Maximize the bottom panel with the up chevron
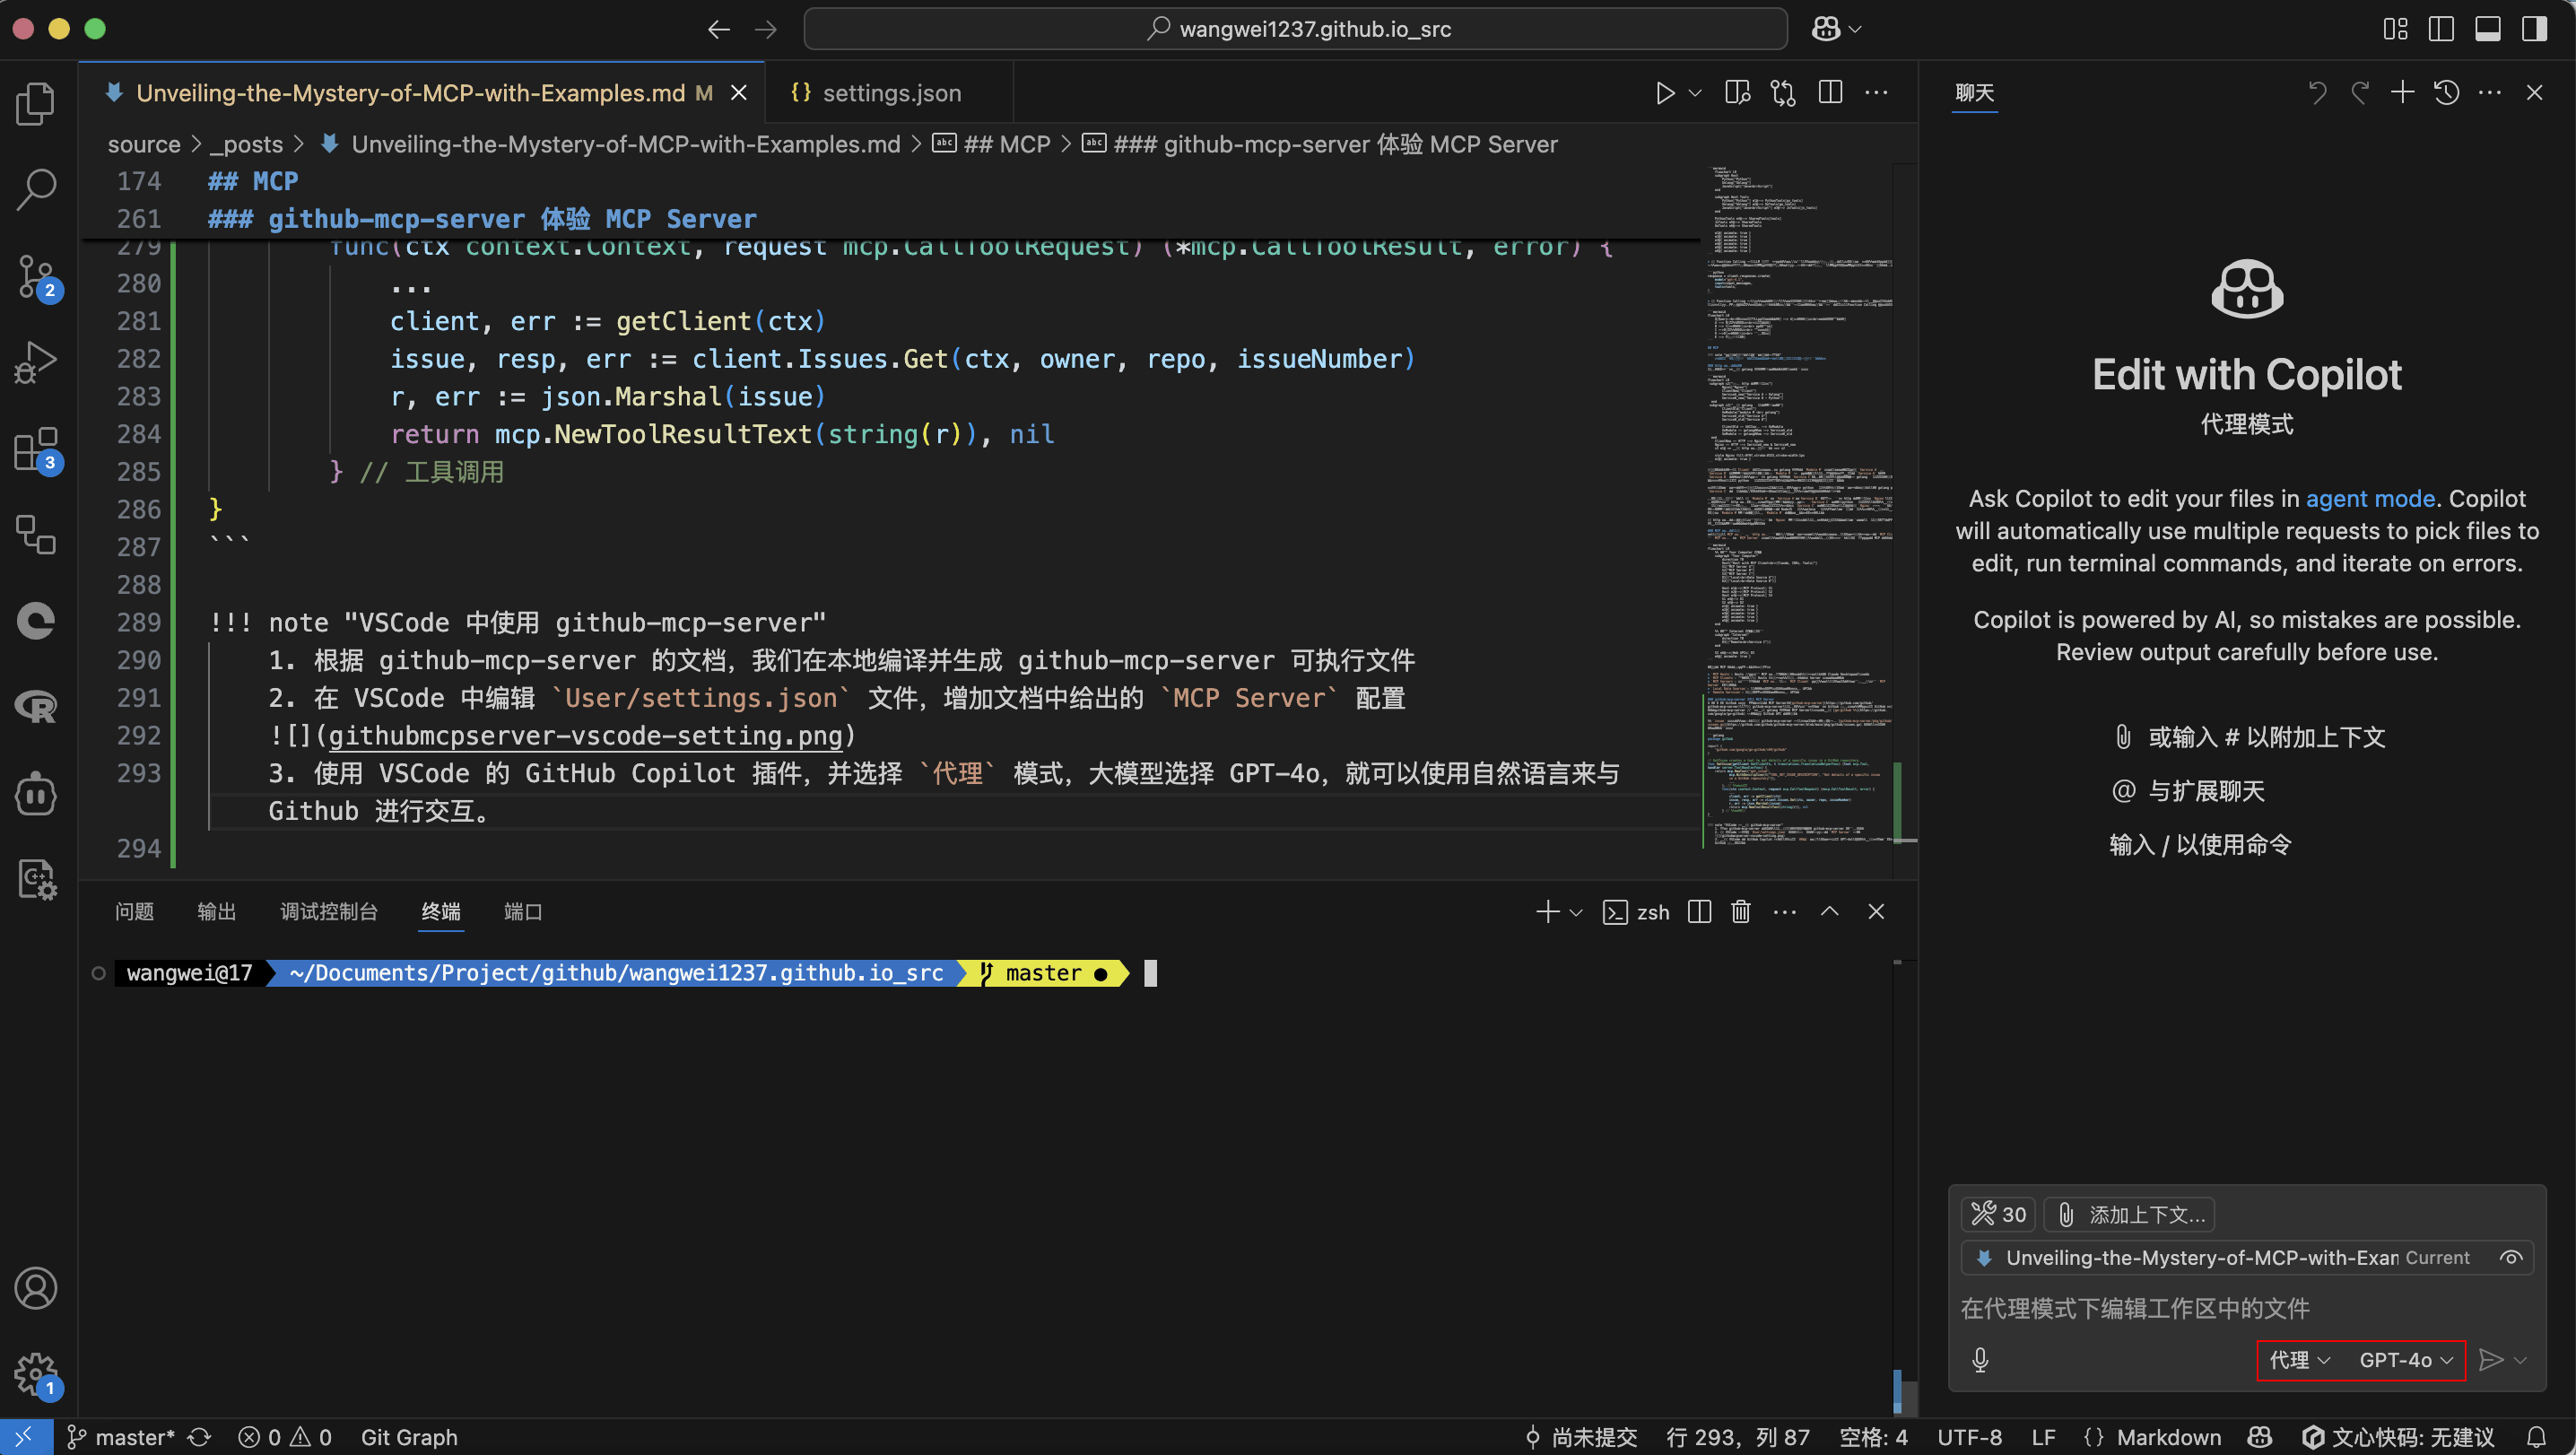 1829,912
